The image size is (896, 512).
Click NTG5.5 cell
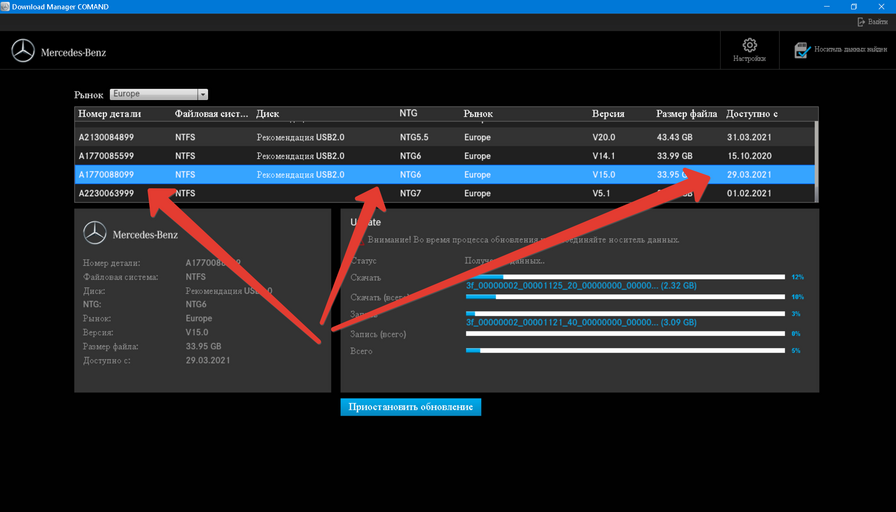(414, 137)
